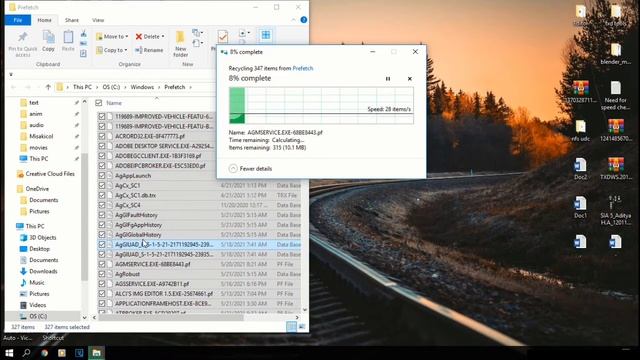Open Copy to dropdown

[112, 50]
